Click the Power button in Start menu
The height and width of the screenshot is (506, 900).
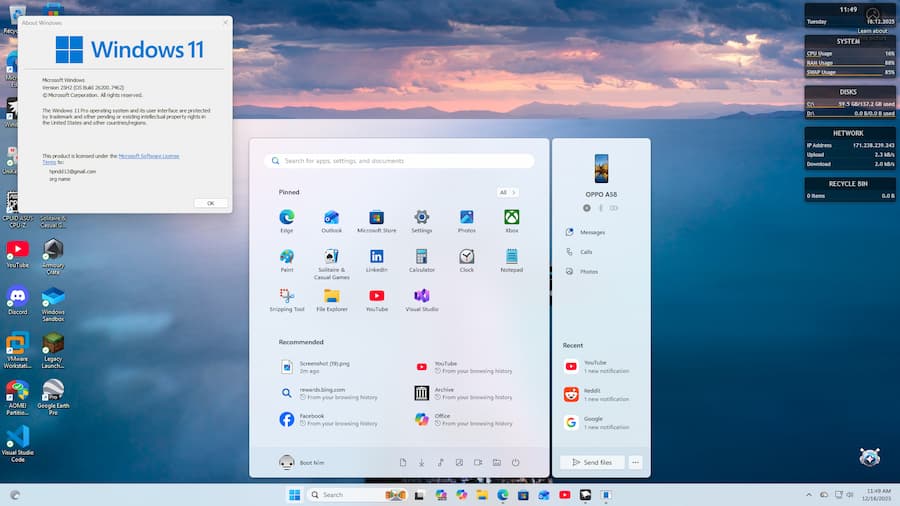516,463
